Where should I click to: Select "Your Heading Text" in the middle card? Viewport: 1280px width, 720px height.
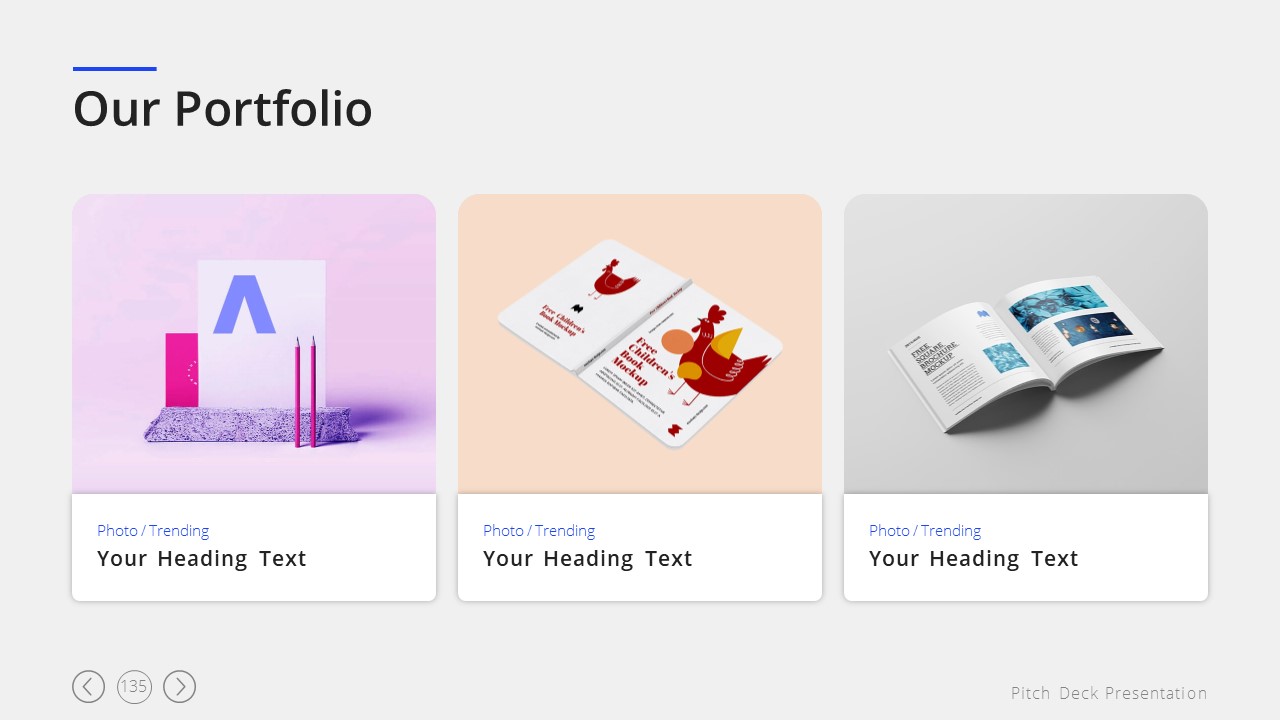point(588,559)
